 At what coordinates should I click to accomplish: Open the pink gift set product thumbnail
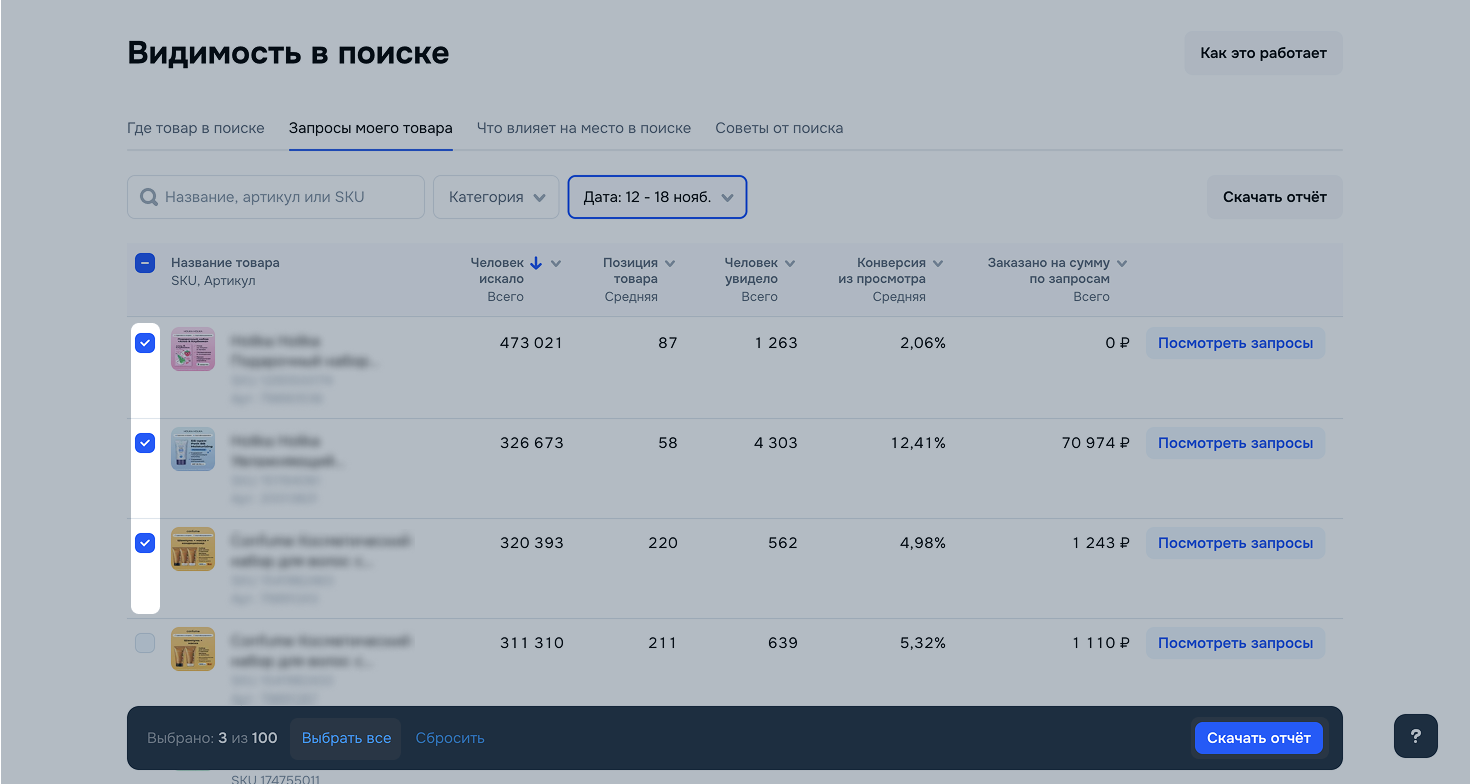(193, 349)
